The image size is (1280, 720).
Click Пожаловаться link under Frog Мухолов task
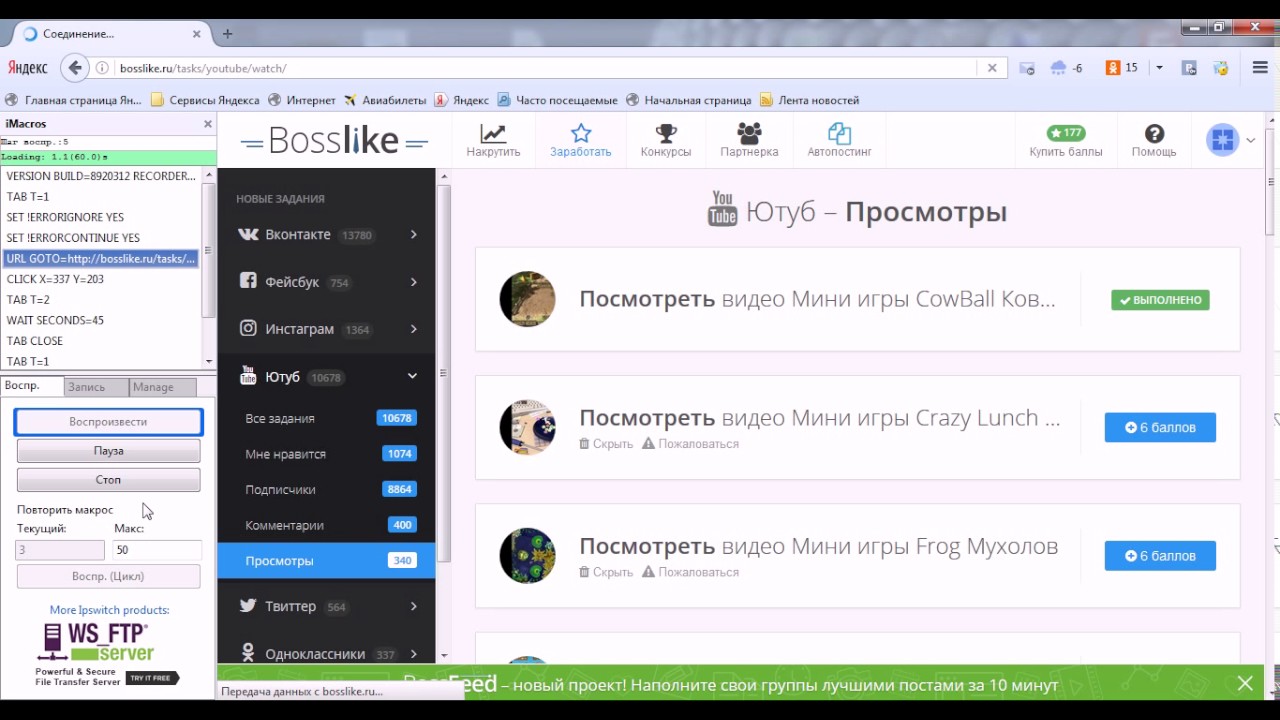click(690, 572)
